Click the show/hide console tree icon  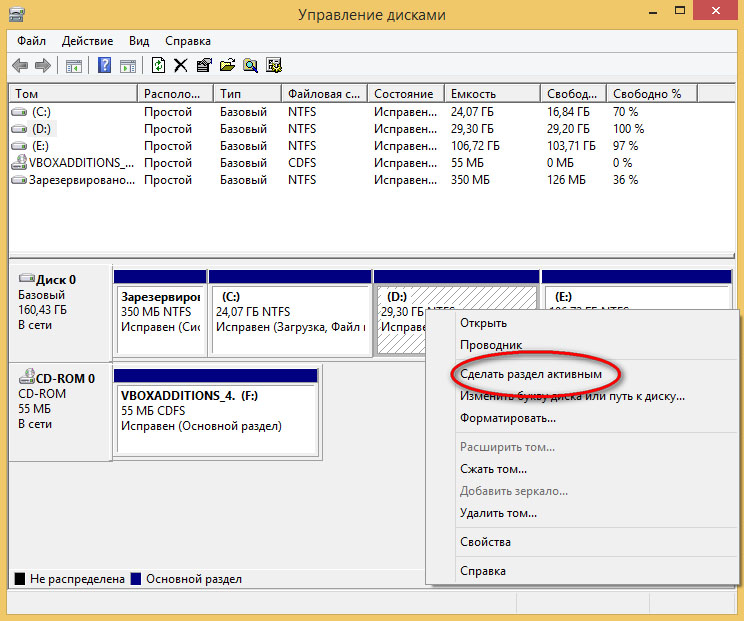click(74, 66)
